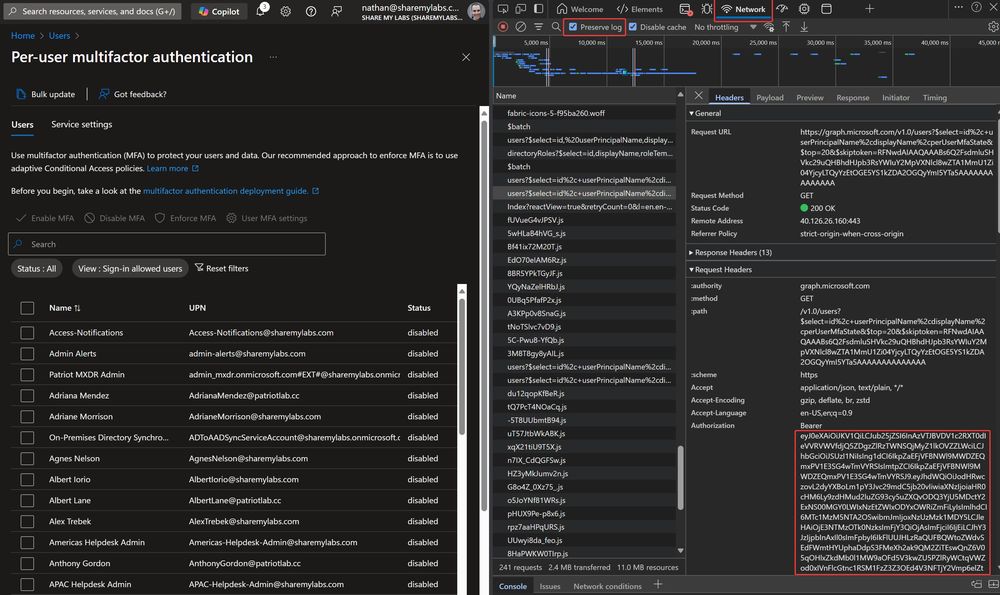The width and height of the screenshot is (1000, 595).
Task: Check the Patriot MXDR Admin row
Action: pos(27,375)
